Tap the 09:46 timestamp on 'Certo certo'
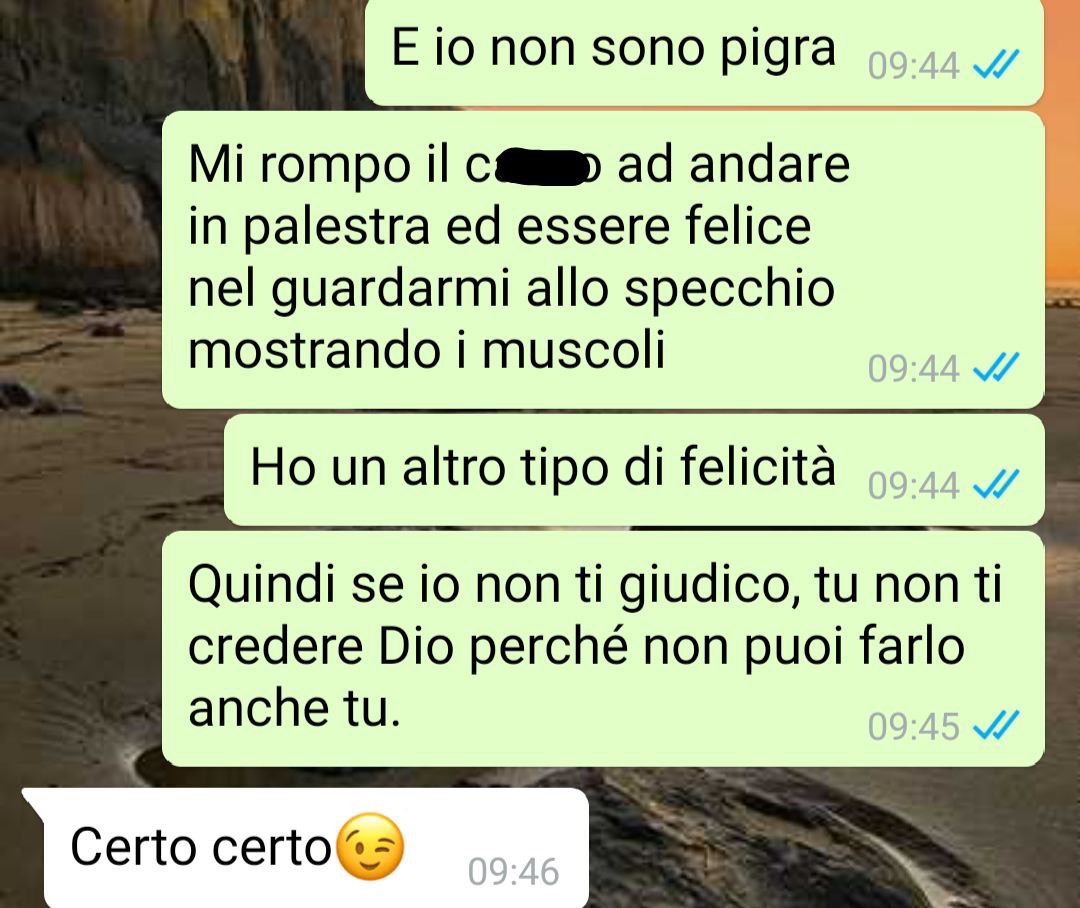The image size is (1080, 908). pos(513,871)
